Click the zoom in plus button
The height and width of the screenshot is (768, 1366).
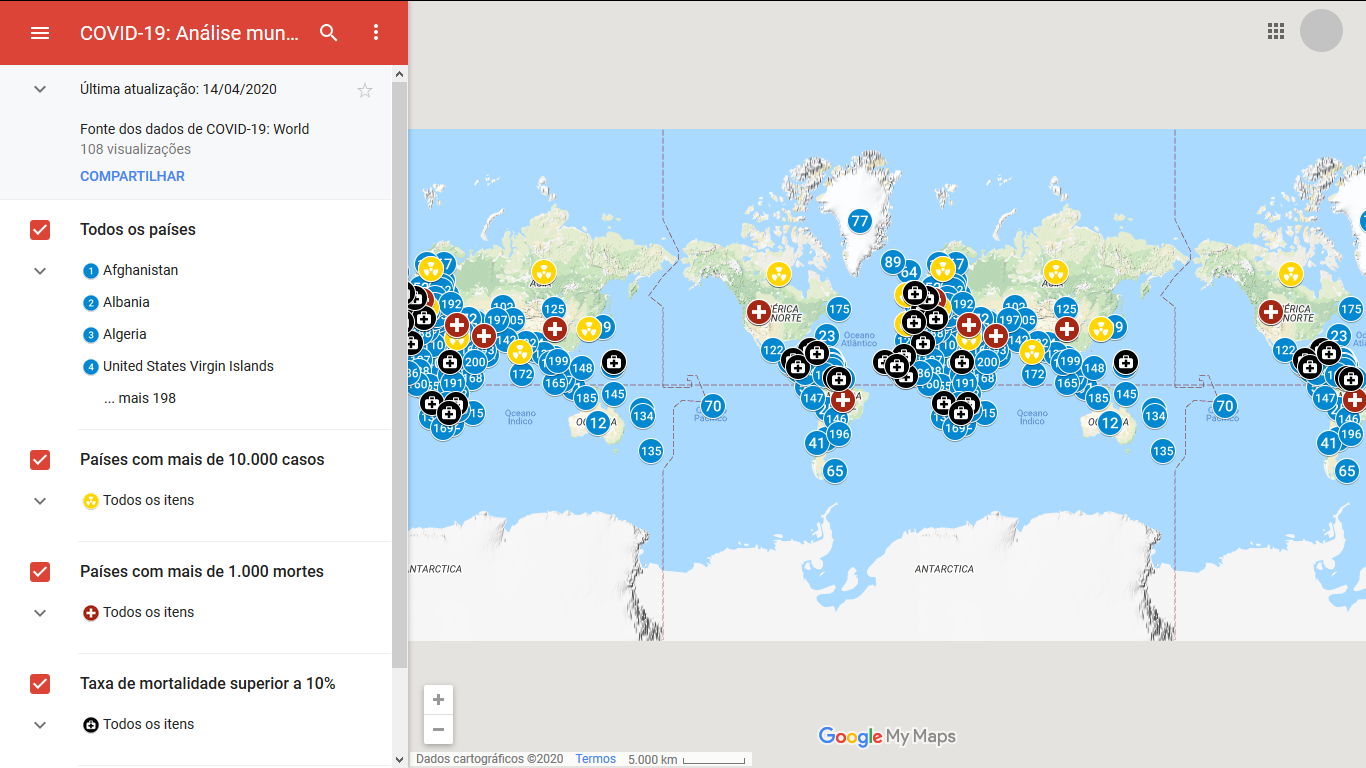coord(438,700)
